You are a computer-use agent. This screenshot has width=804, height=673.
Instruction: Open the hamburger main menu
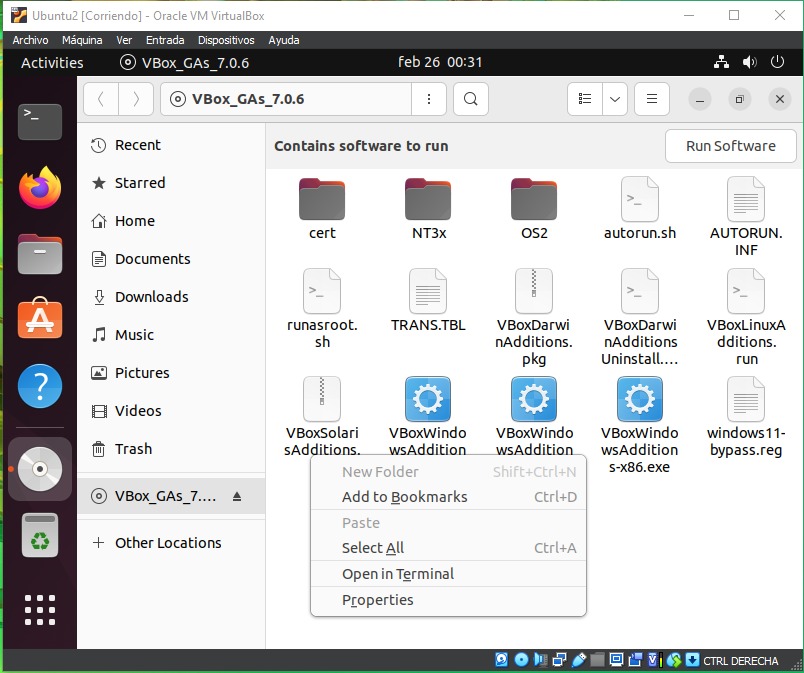pos(651,99)
